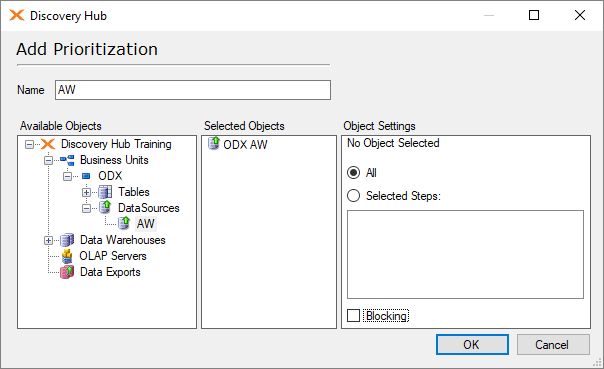Confirm with the OK button
604x369 pixels.
pyautogui.click(x=472, y=344)
